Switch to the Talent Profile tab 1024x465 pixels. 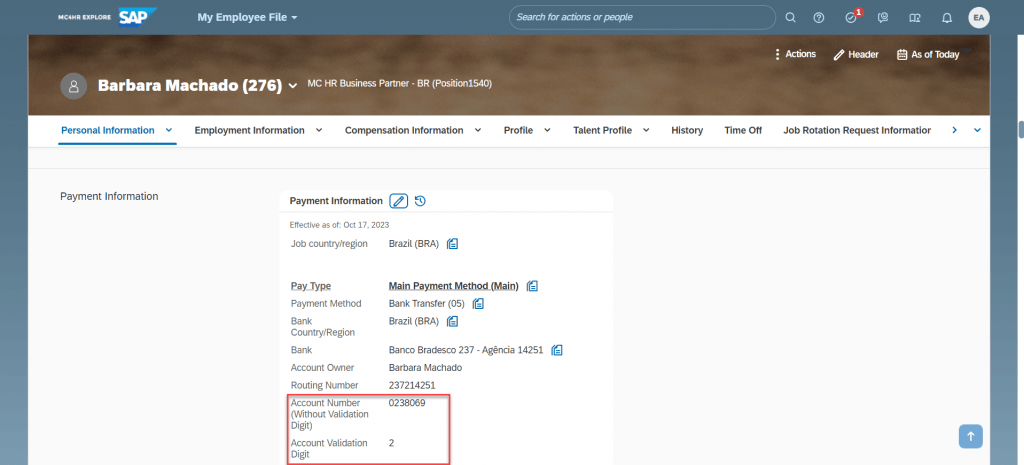(603, 130)
